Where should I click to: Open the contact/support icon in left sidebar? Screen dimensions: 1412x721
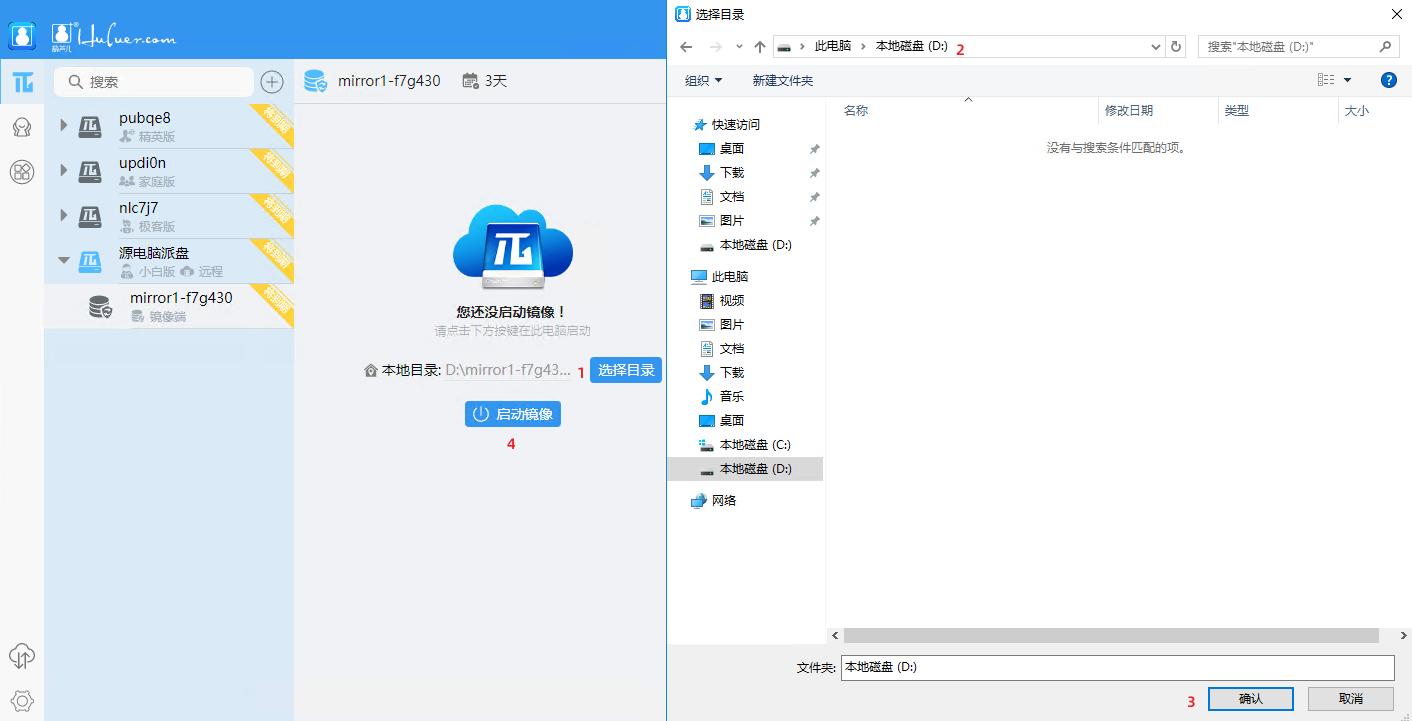pyautogui.click(x=22, y=127)
